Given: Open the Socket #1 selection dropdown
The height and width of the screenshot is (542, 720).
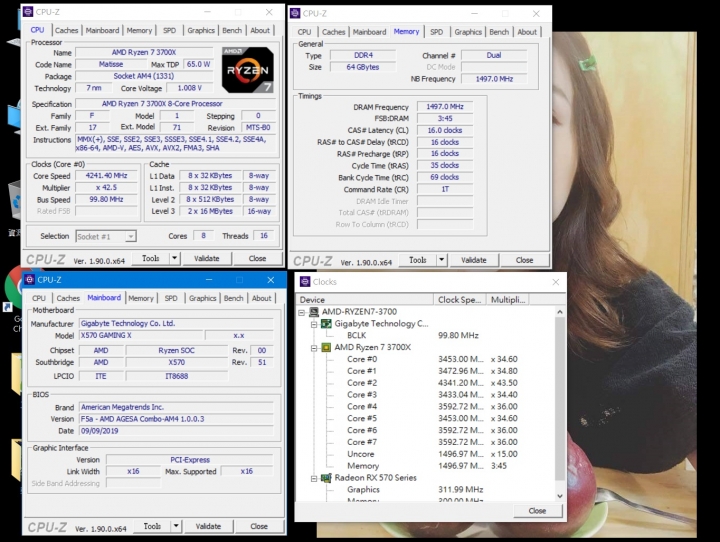Looking at the screenshot, I should (131, 237).
